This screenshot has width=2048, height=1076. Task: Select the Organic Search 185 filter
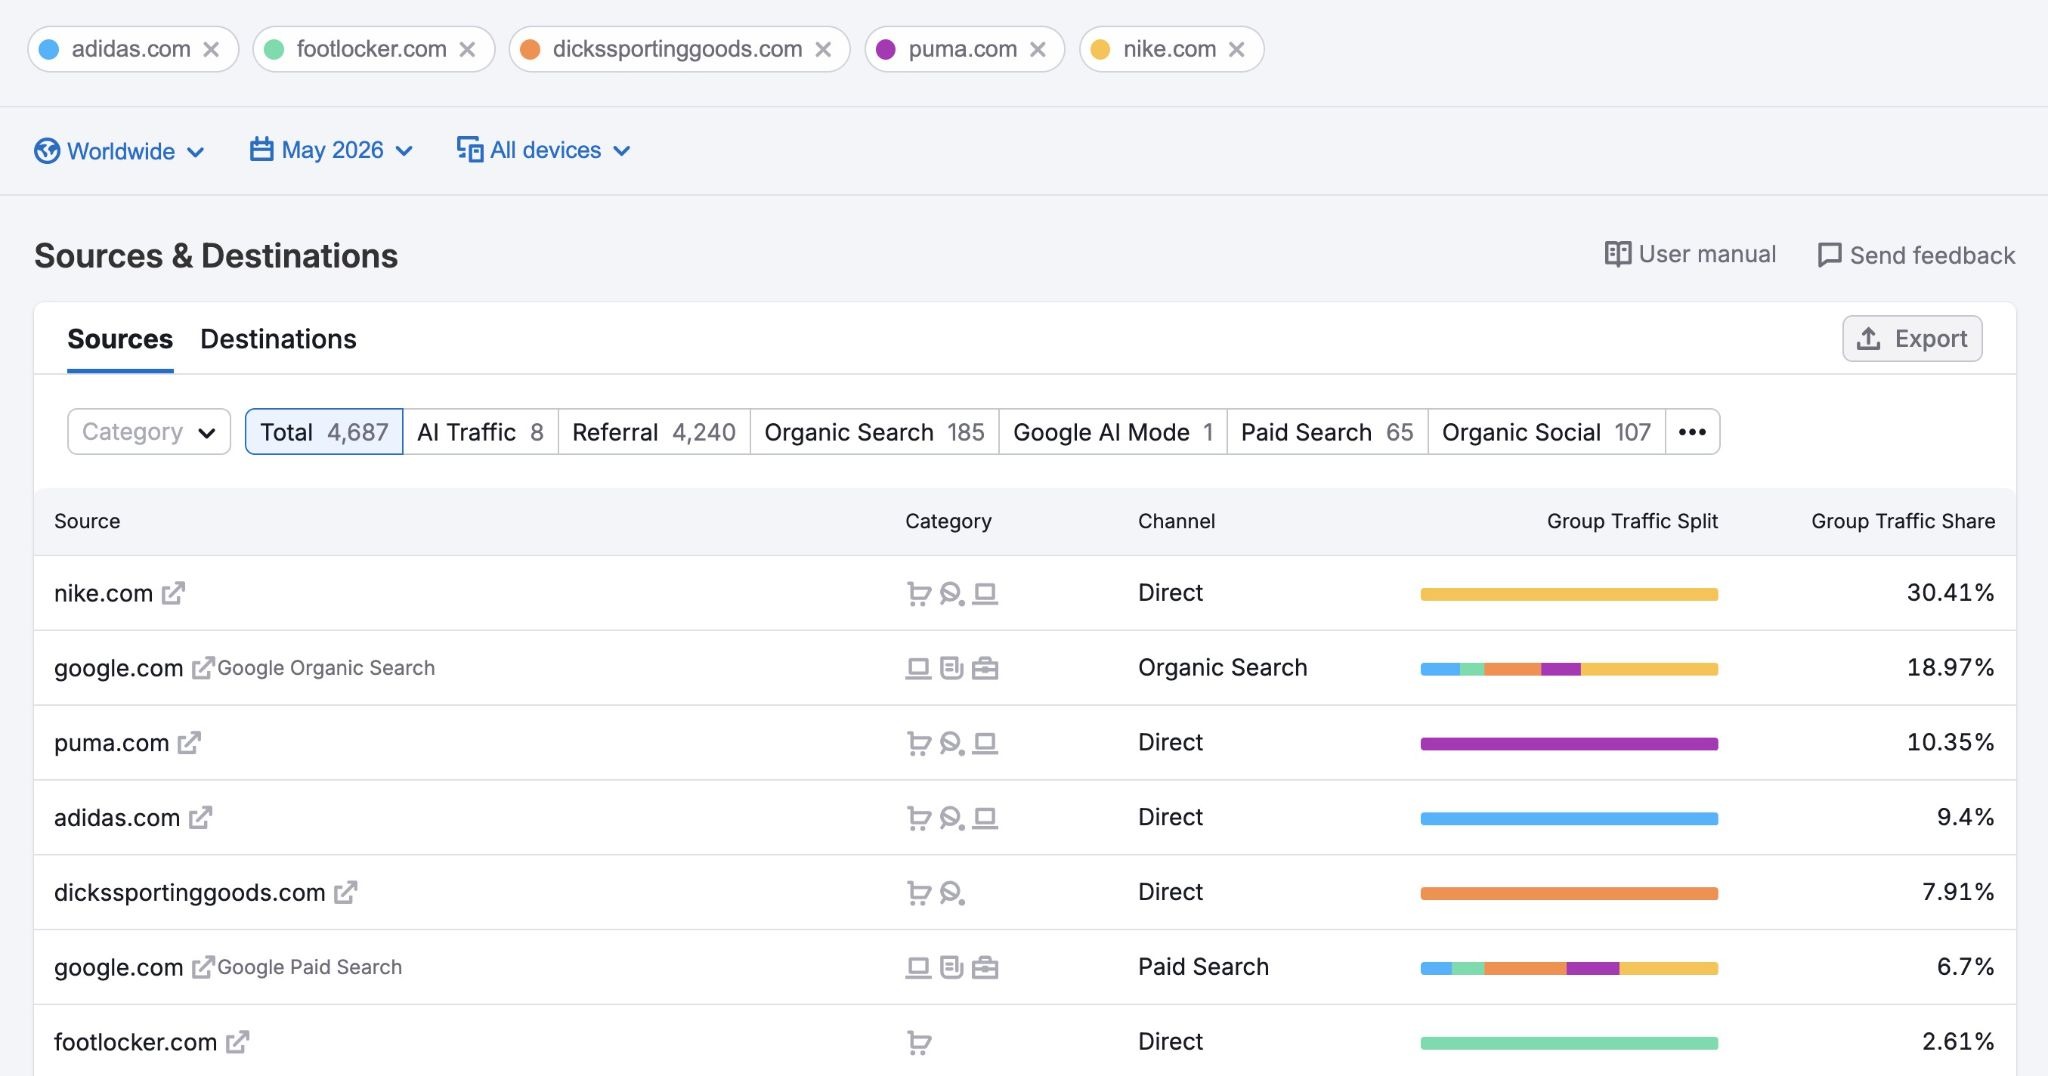[874, 432]
